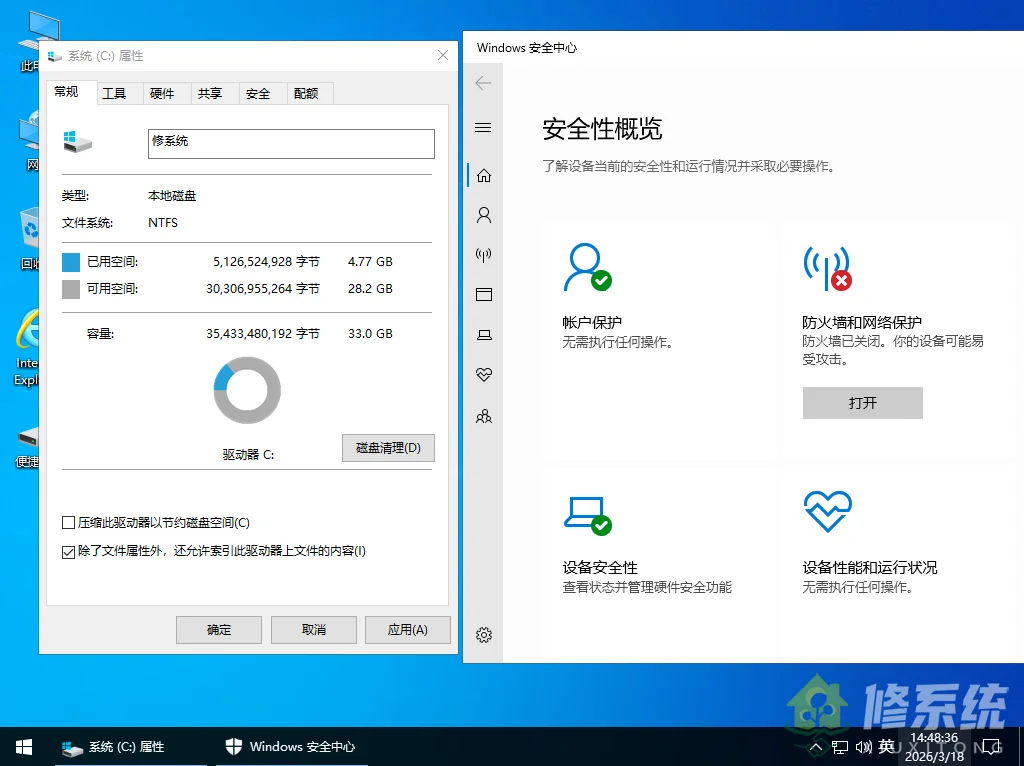
Task: Expand hidden icons in the system tray
Action: pos(815,746)
